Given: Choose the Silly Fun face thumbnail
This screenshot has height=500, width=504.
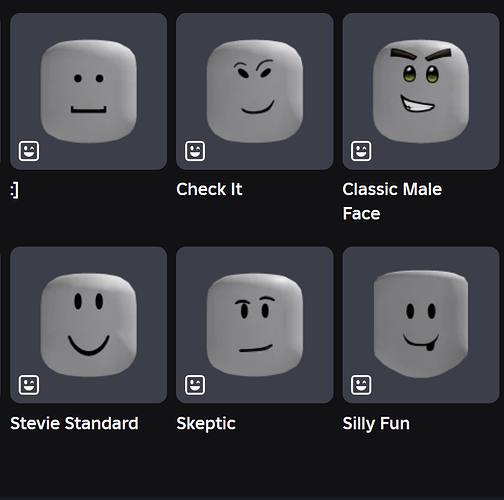Looking at the screenshot, I should pos(421,325).
